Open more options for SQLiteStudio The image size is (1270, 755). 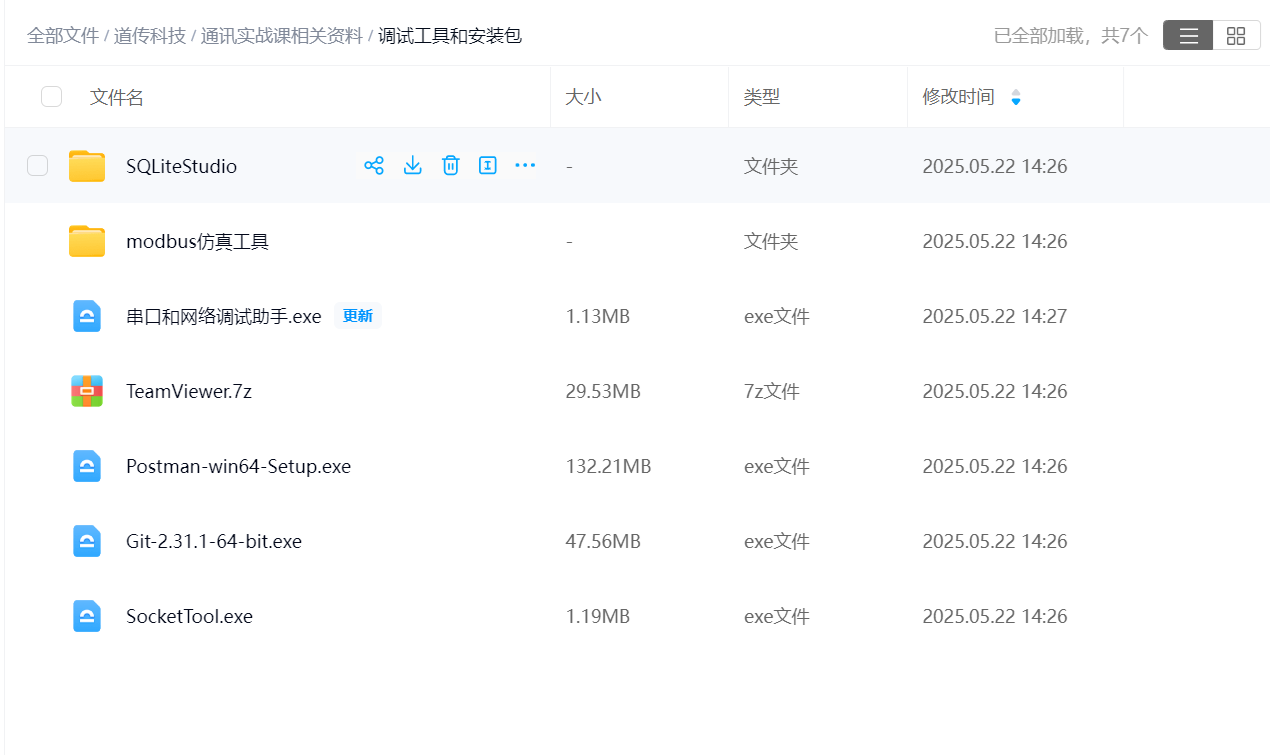(x=525, y=166)
